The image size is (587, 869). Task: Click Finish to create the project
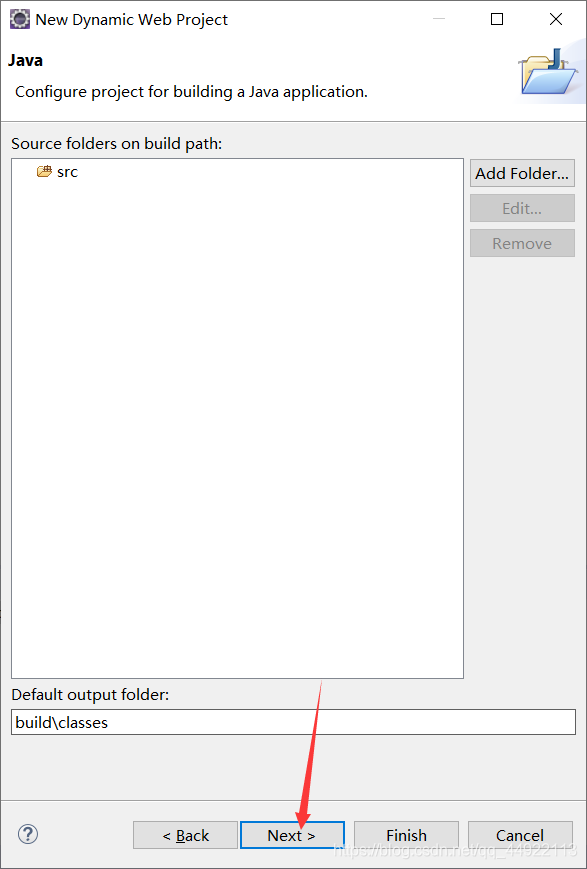point(406,835)
